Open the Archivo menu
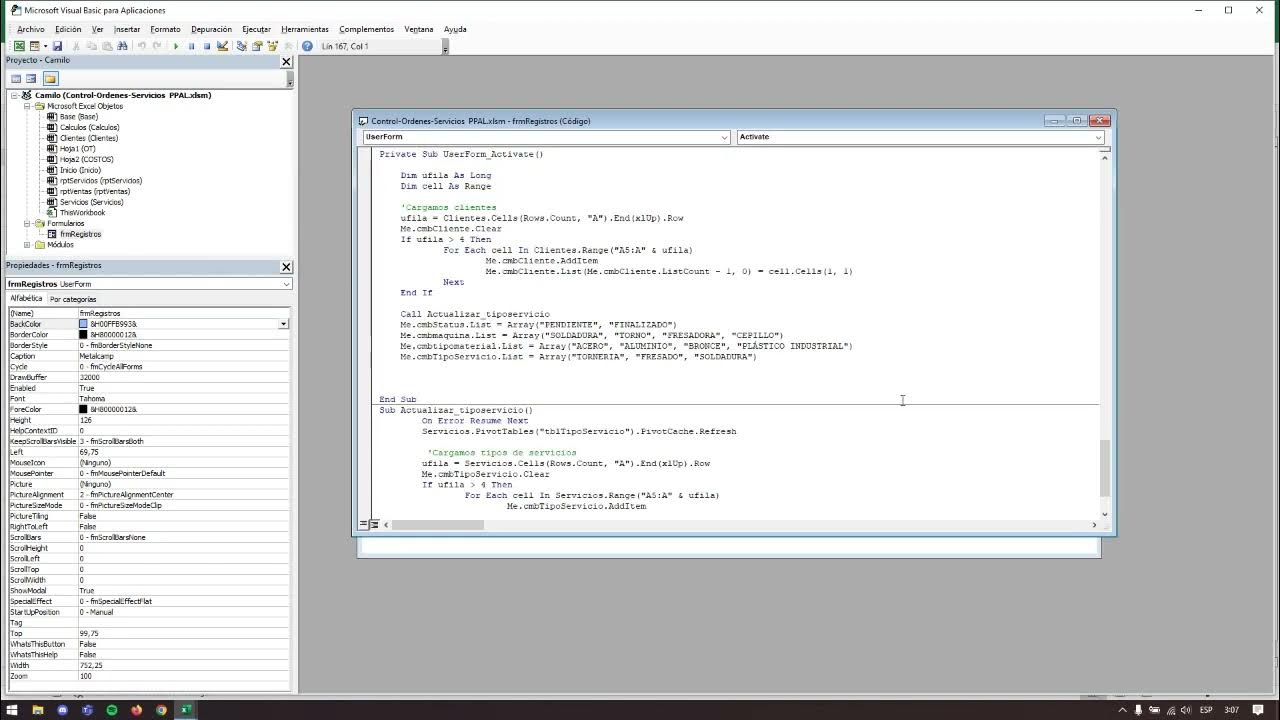The width and height of the screenshot is (1280, 720). [31, 29]
